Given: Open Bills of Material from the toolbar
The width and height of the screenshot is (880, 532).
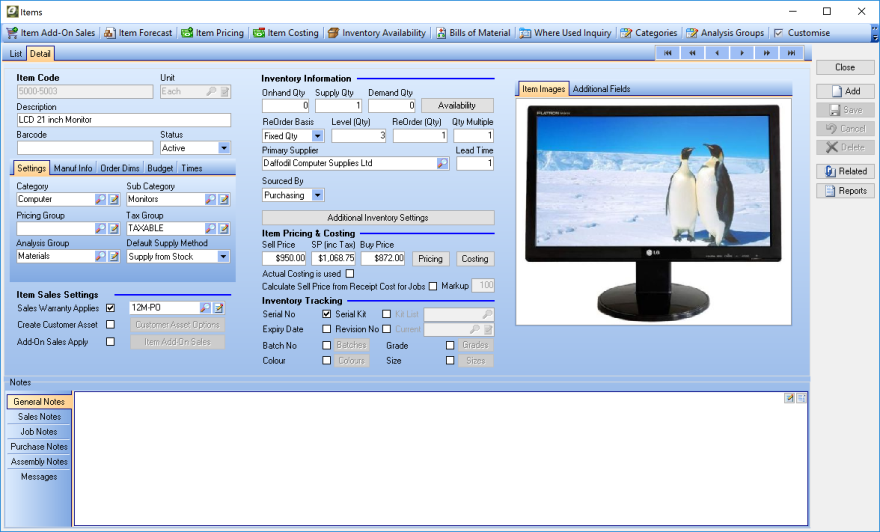Looking at the screenshot, I should pyautogui.click(x=473, y=33).
